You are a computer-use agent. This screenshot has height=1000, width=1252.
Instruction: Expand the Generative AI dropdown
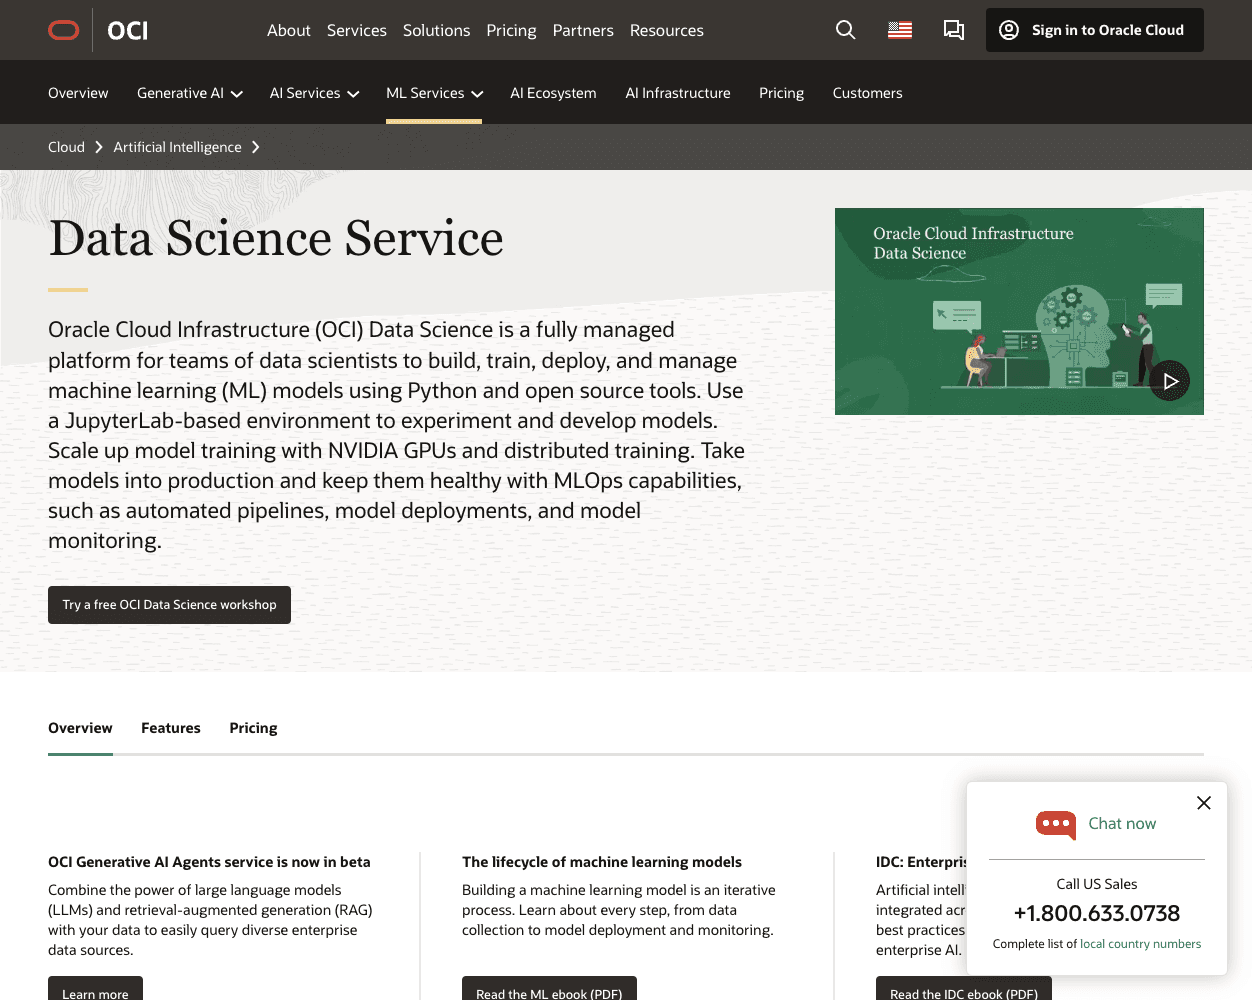click(x=190, y=93)
